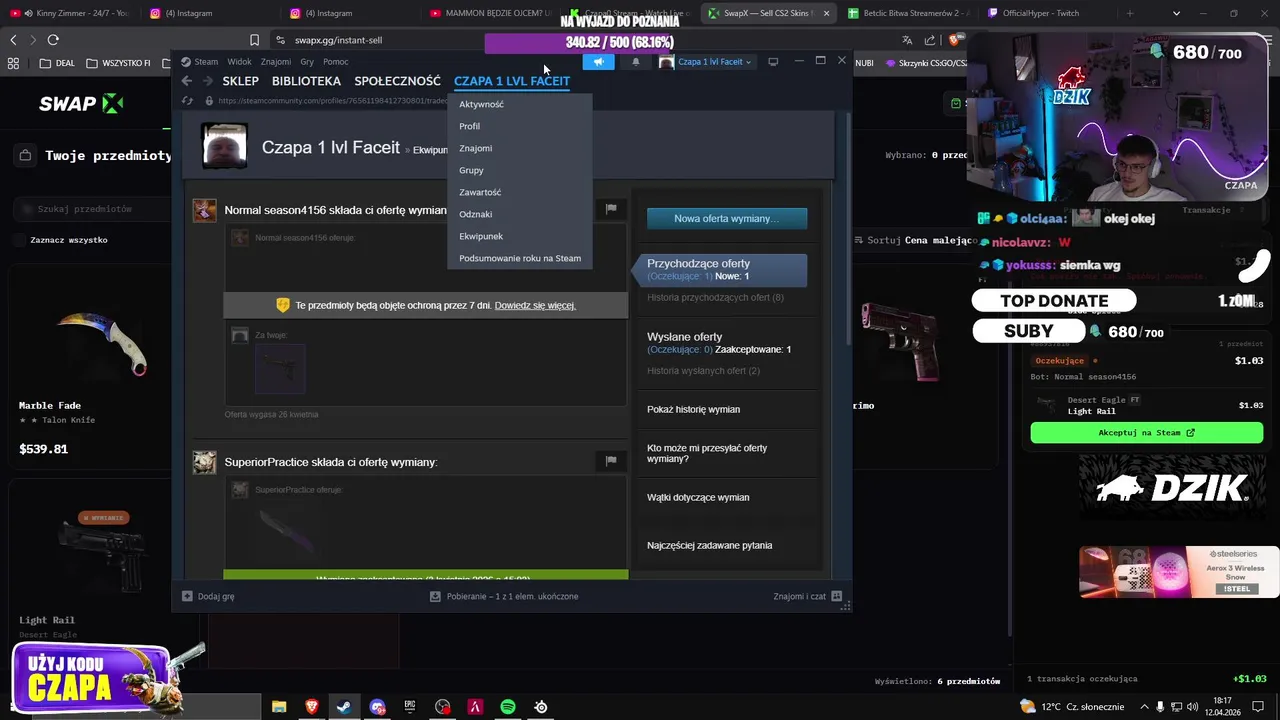Open Dowiedz się więcej link

click(535, 305)
